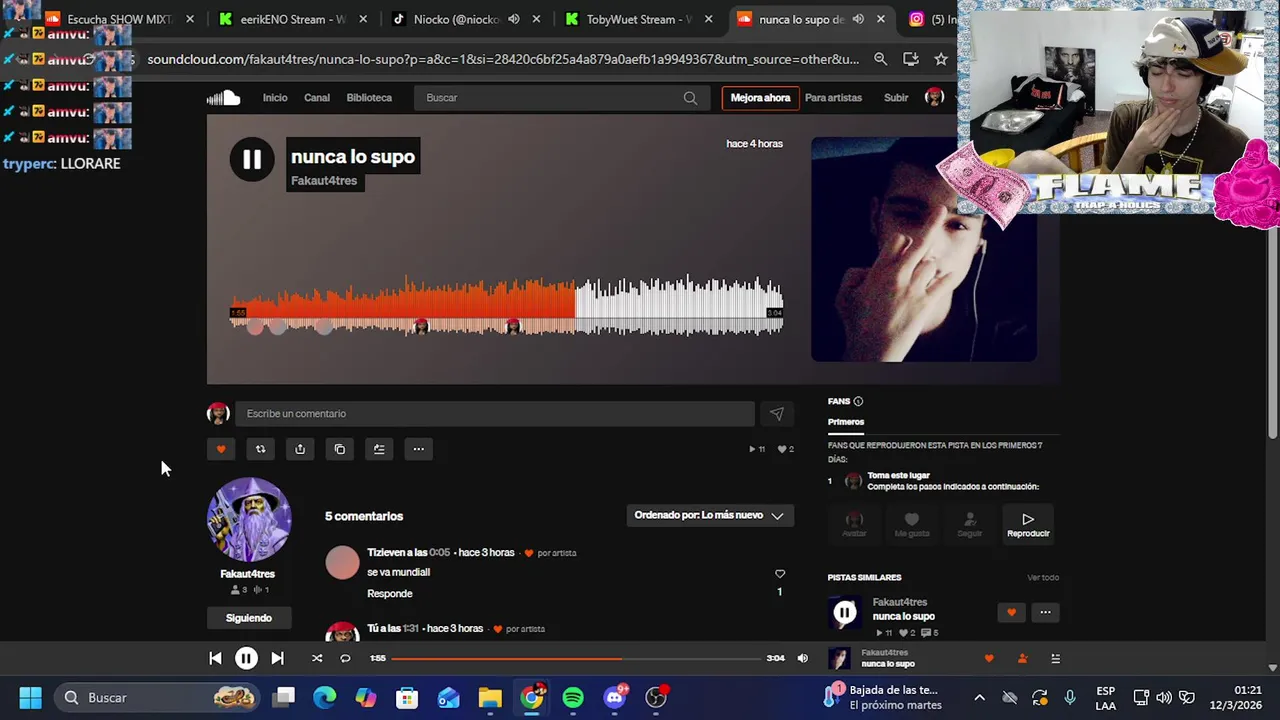Pause the track in the hero player
Screen dimensions: 1280x720
(252, 159)
